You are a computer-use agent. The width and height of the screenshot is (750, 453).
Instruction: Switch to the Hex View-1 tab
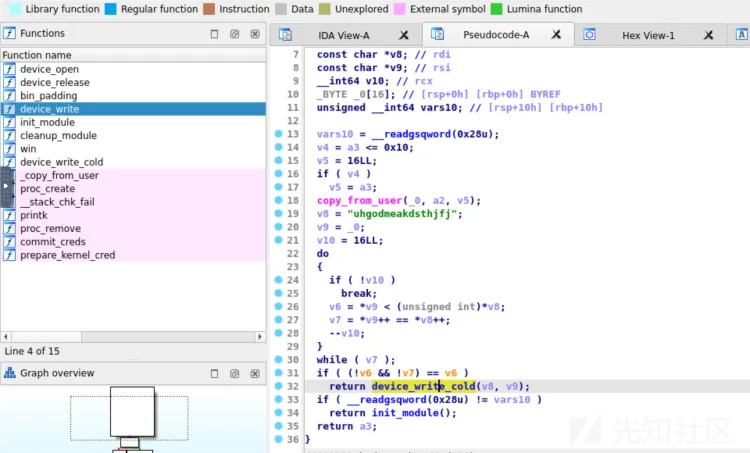648,35
